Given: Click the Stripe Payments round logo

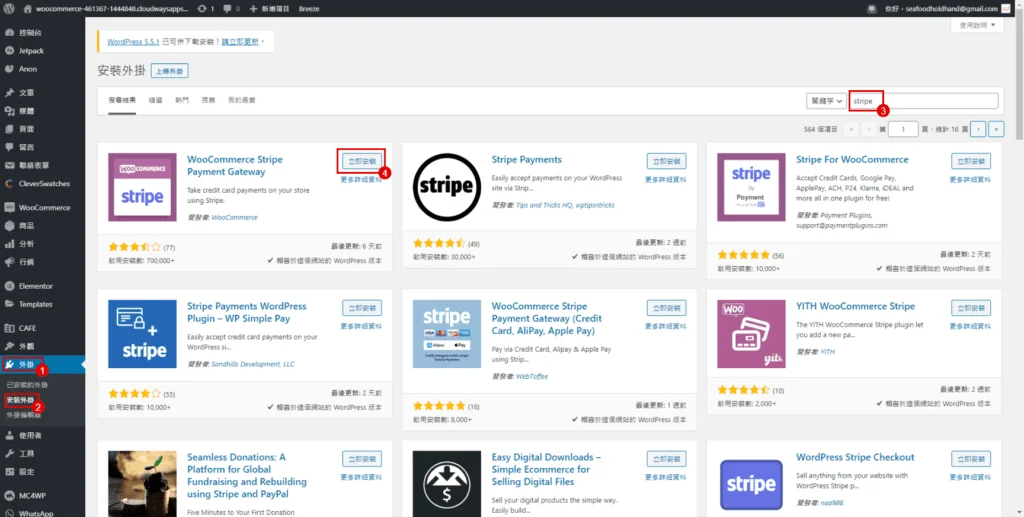Looking at the screenshot, I should point(447,187).
